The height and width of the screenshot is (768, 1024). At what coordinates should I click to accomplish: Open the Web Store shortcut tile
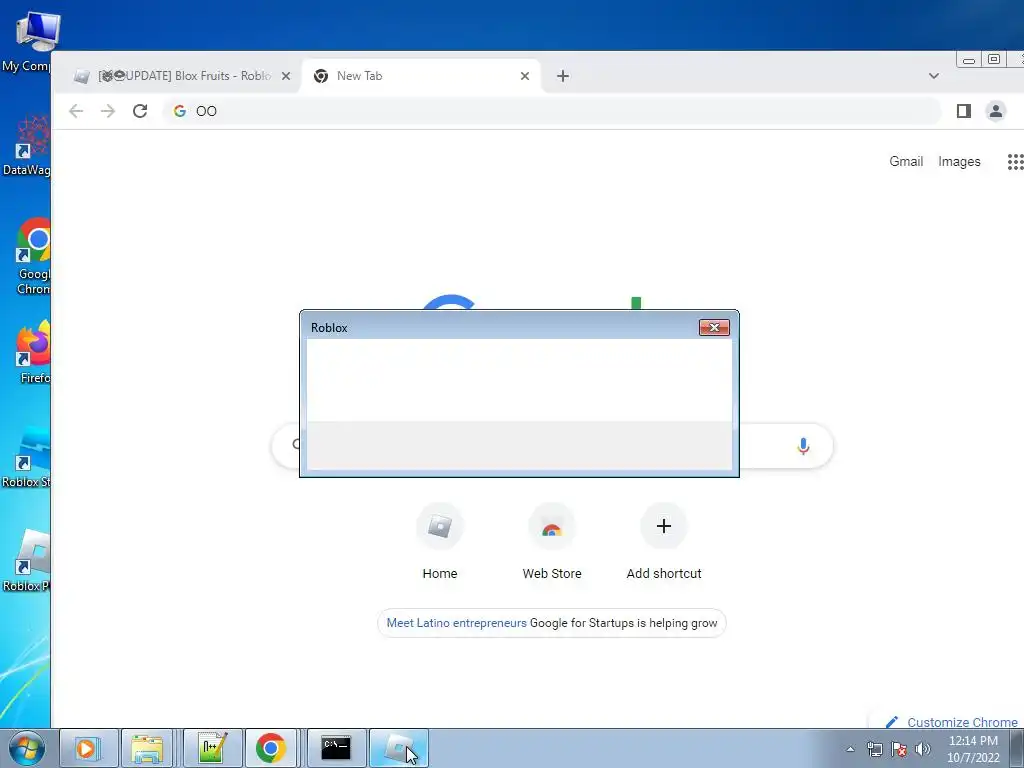coord(552,541)
